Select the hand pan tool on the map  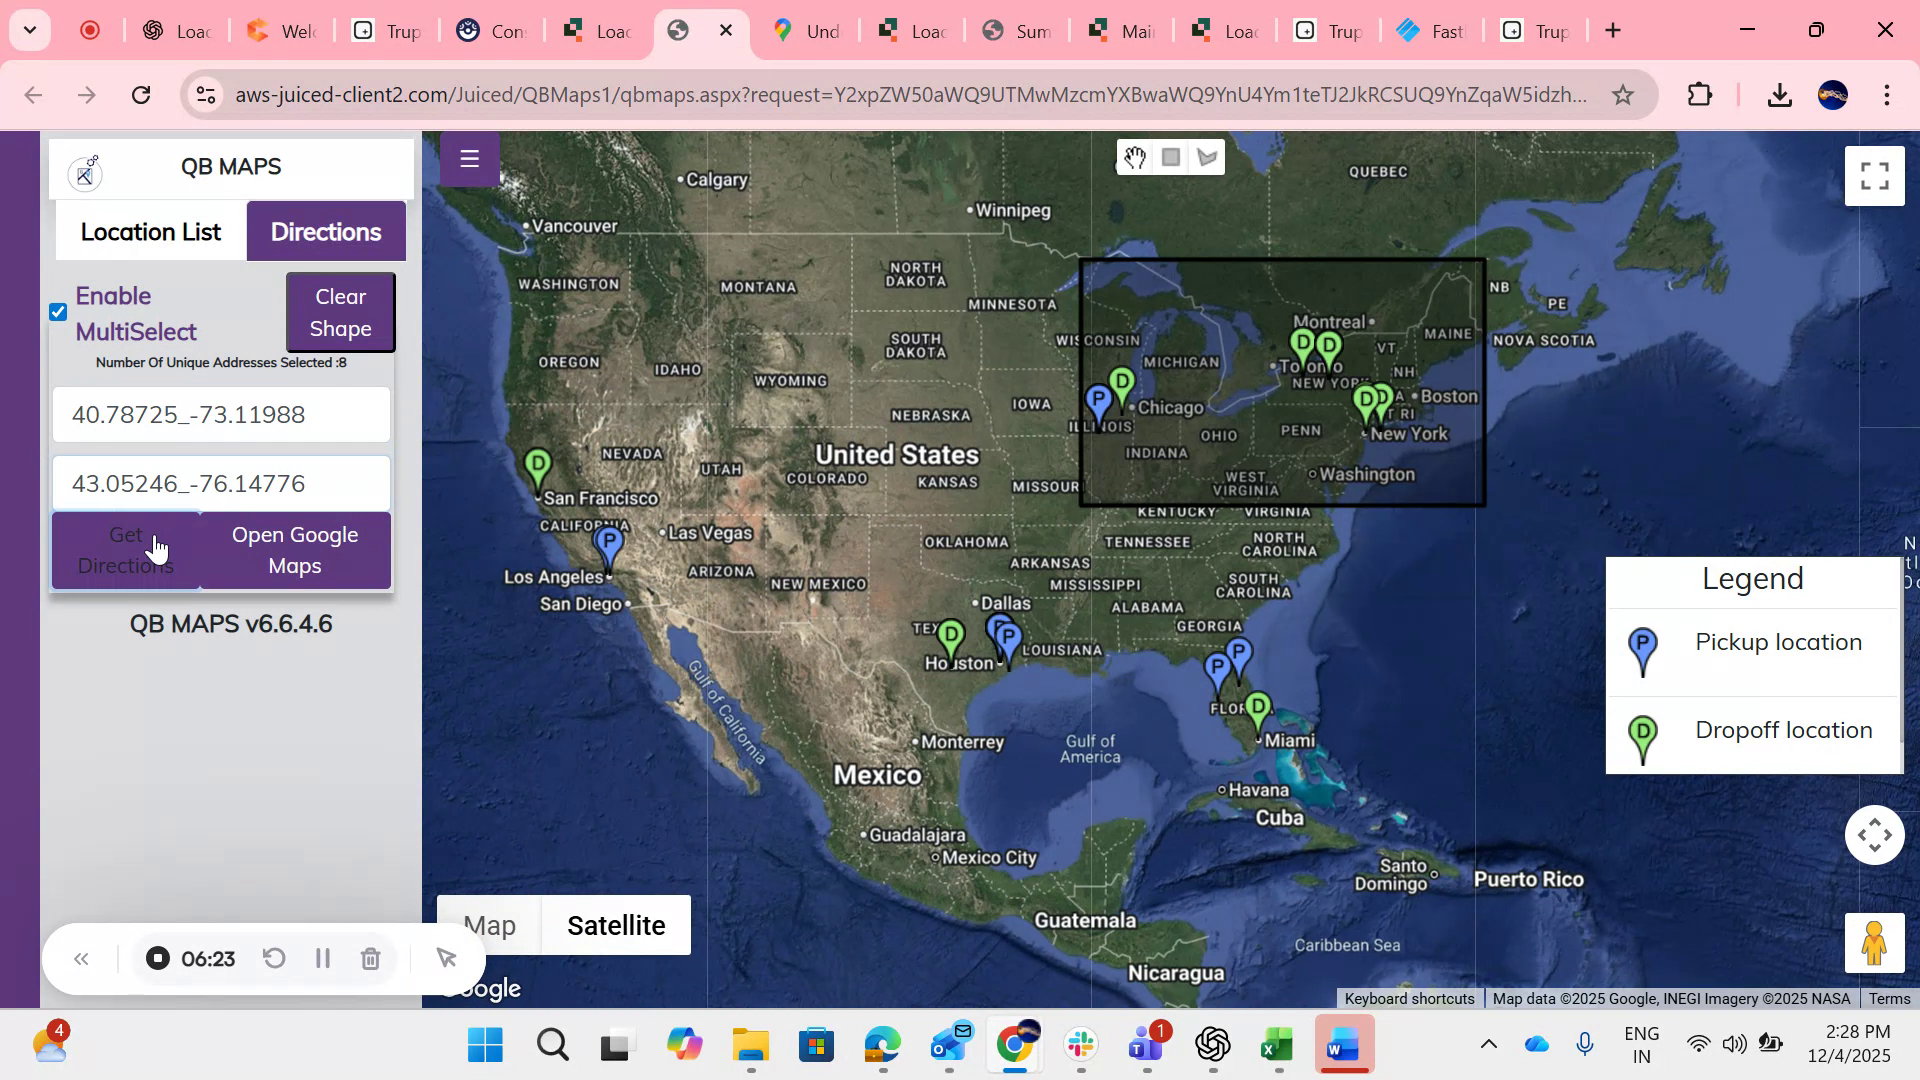click(x=1135, y=157)
